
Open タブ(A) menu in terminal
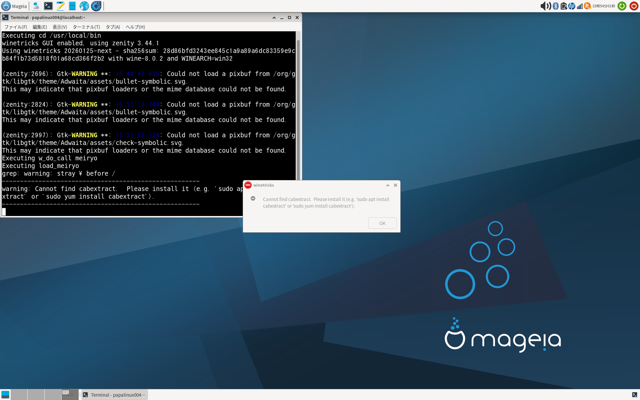click(x=113, y=27)
